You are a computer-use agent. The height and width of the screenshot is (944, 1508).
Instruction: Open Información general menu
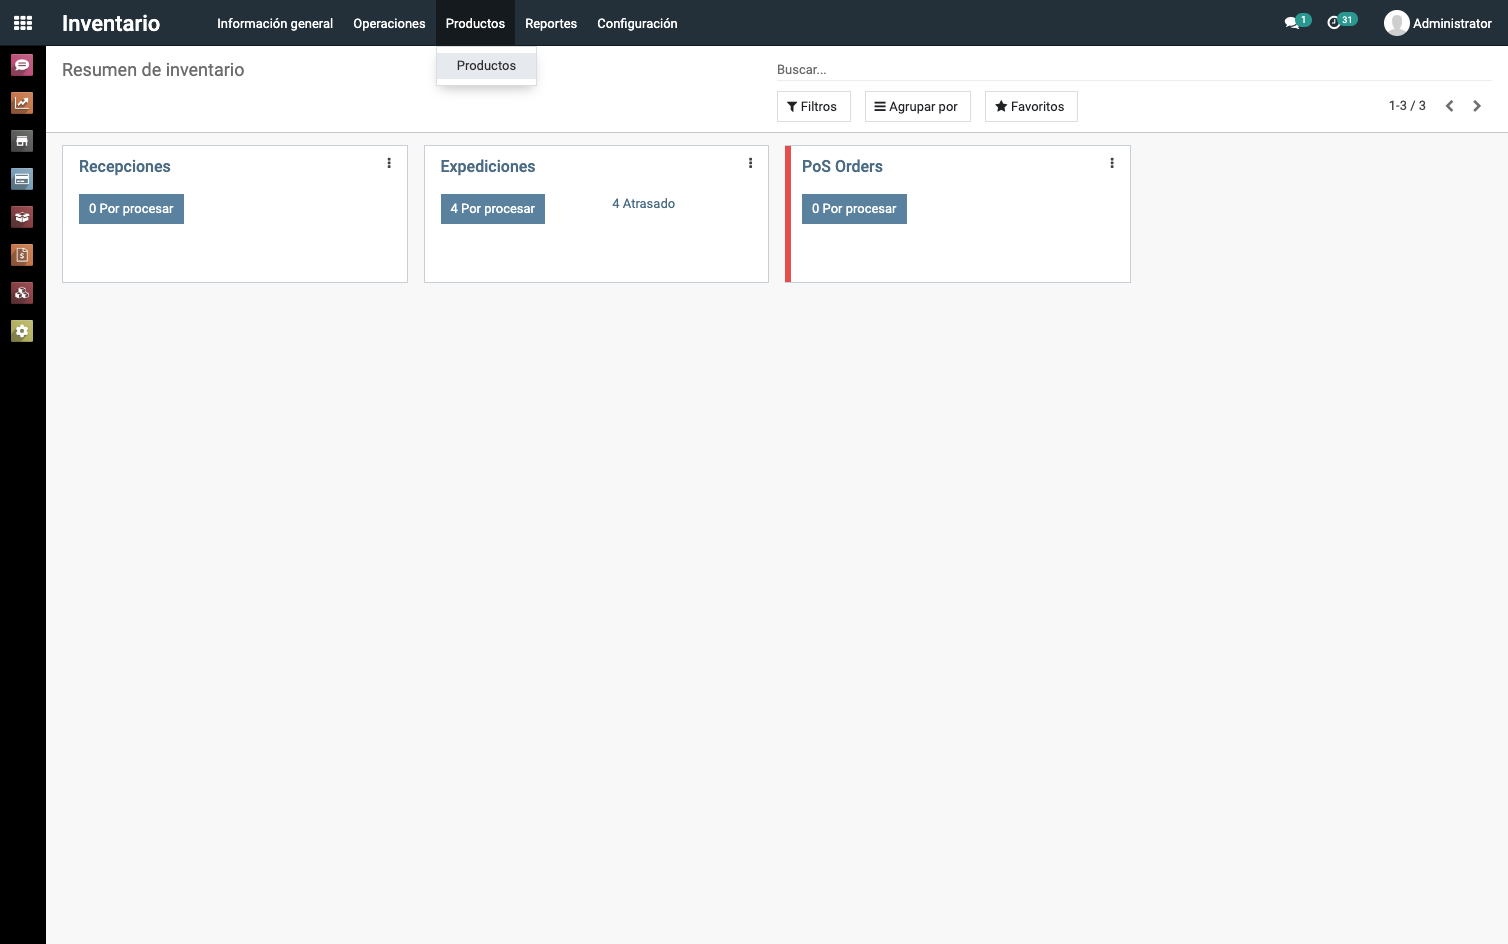pyautogui.click(x=275, y=23)
